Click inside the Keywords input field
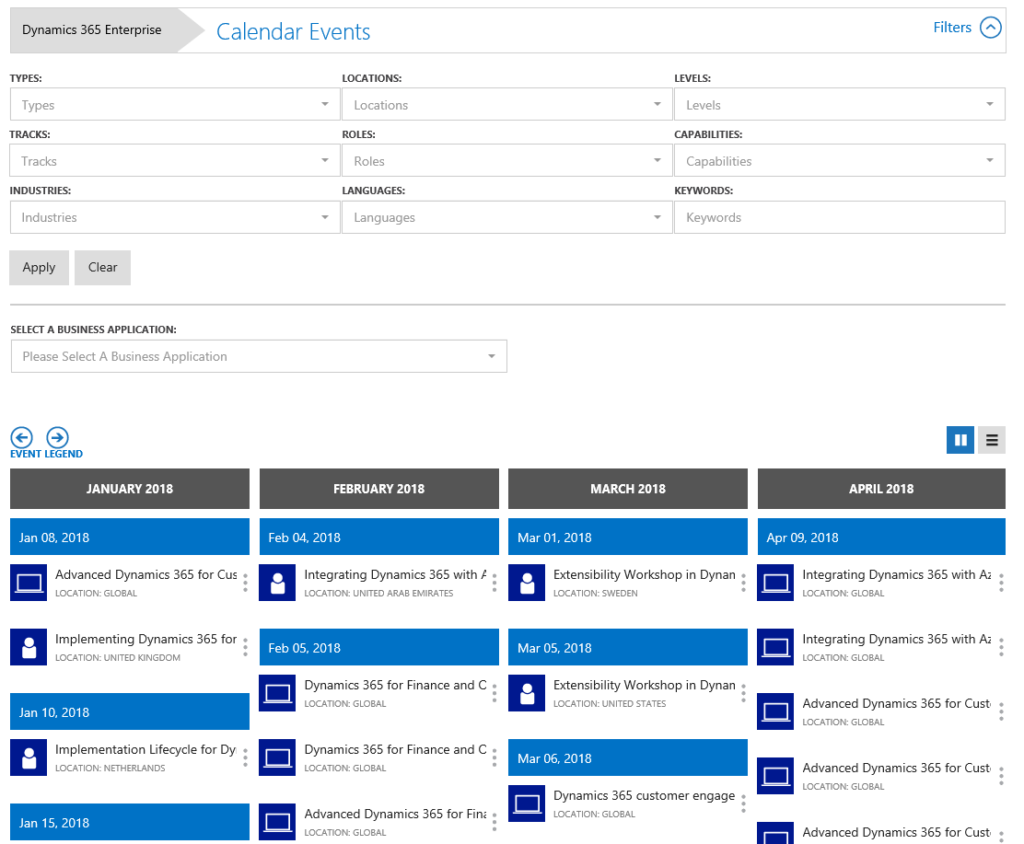Viewport: 1024px width, 844px height. (839, 217)
